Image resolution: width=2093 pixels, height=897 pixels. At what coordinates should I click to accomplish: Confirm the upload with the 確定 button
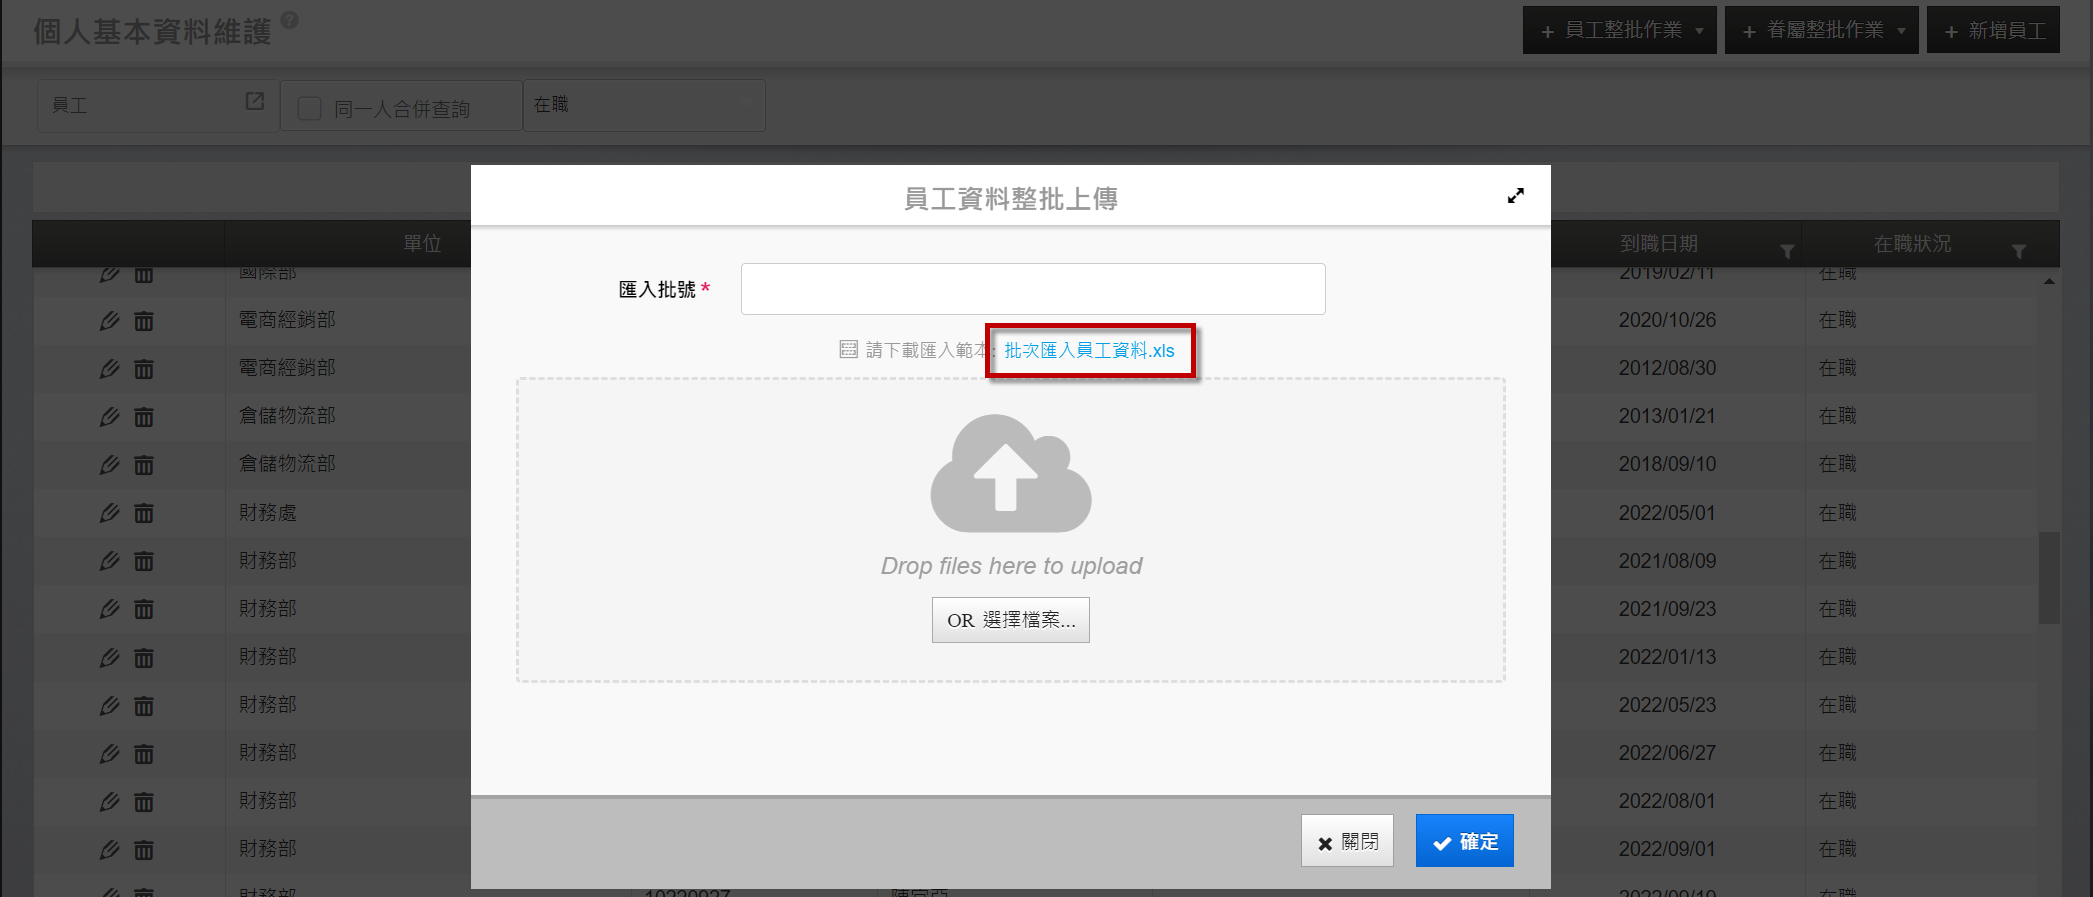pos(1464,841)
